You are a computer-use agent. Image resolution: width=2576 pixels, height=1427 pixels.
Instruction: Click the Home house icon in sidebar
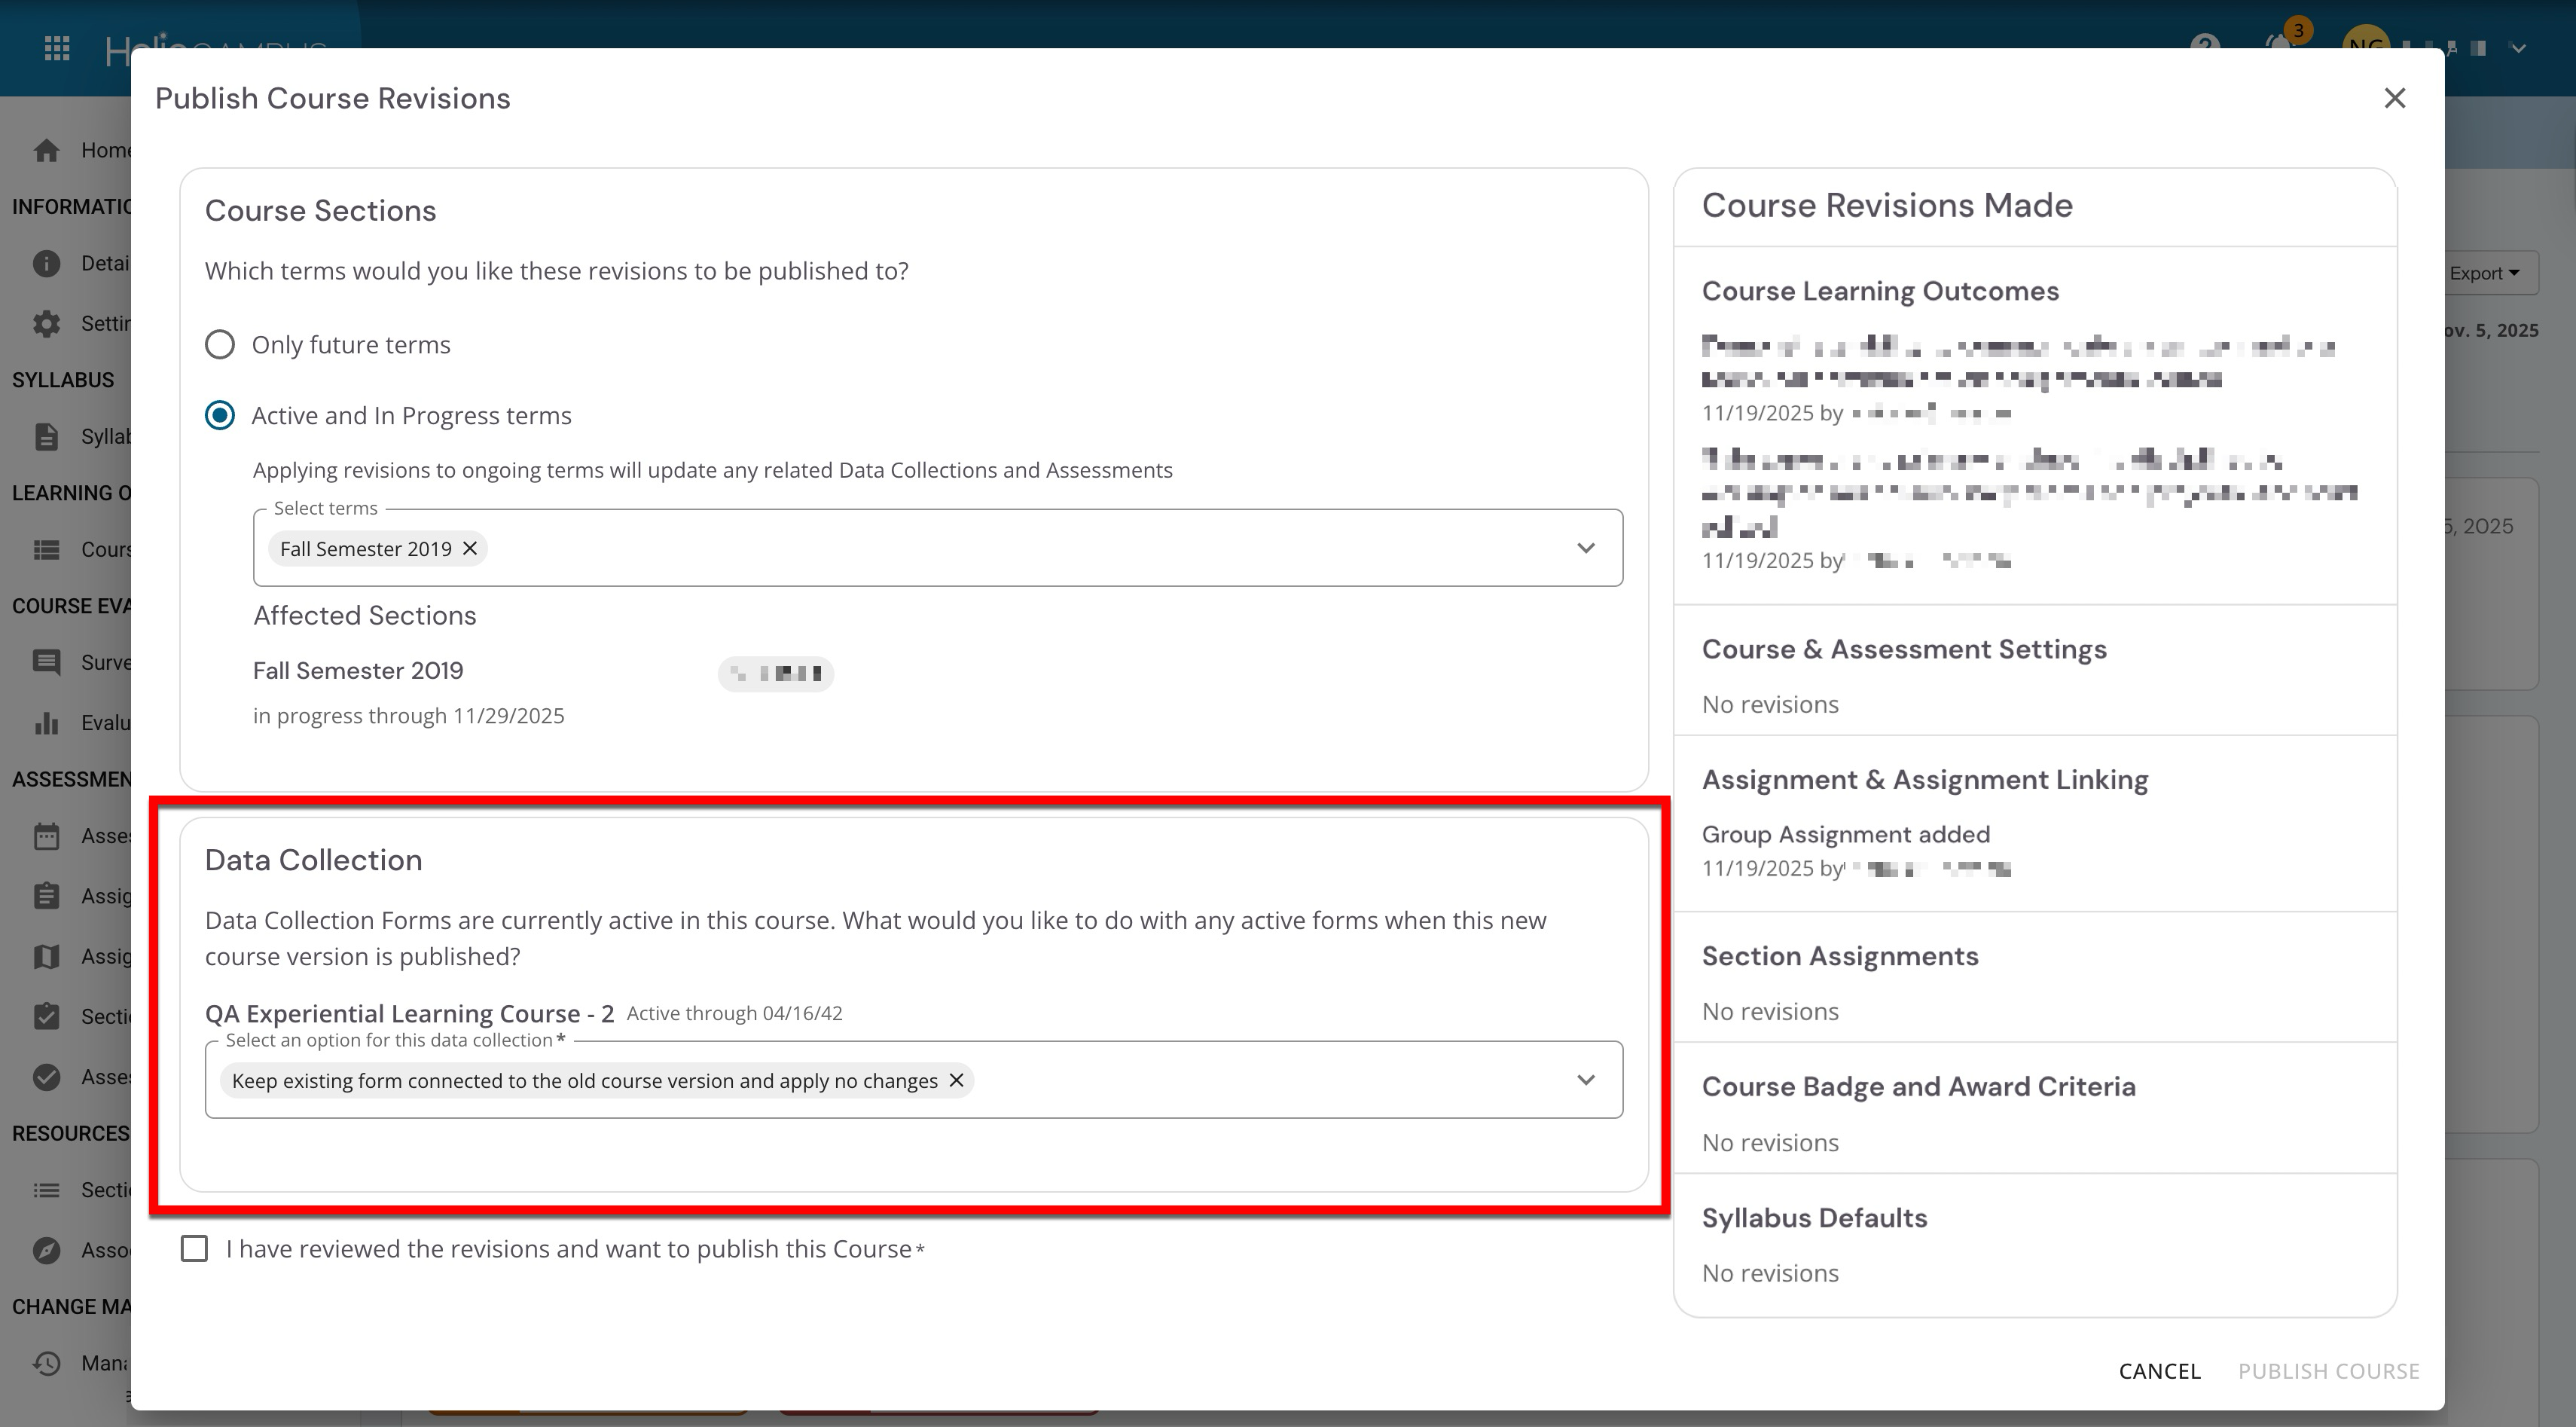pyautogui.click(x=46, y=150)
